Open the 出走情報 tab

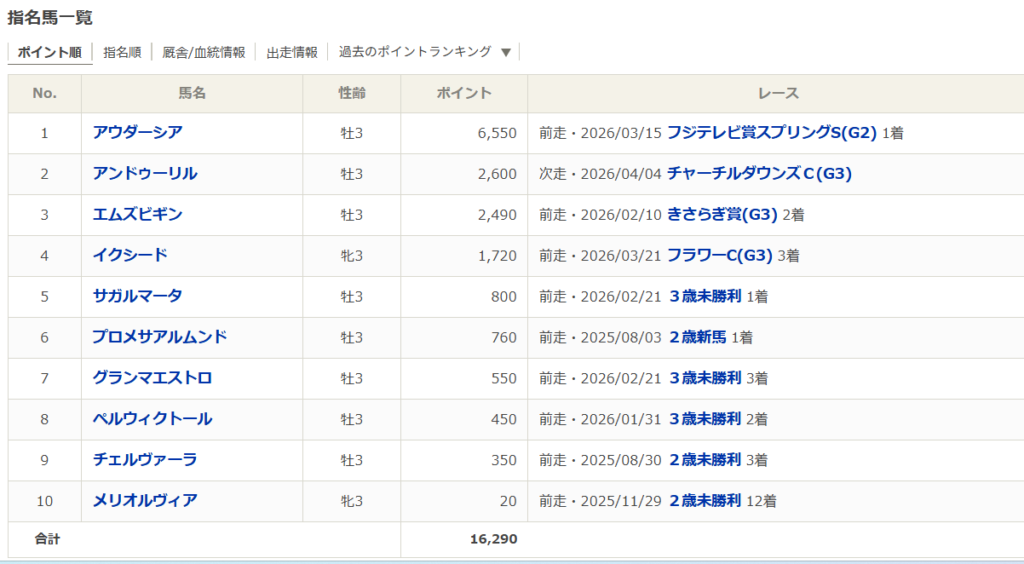click(x=292, y=52)
